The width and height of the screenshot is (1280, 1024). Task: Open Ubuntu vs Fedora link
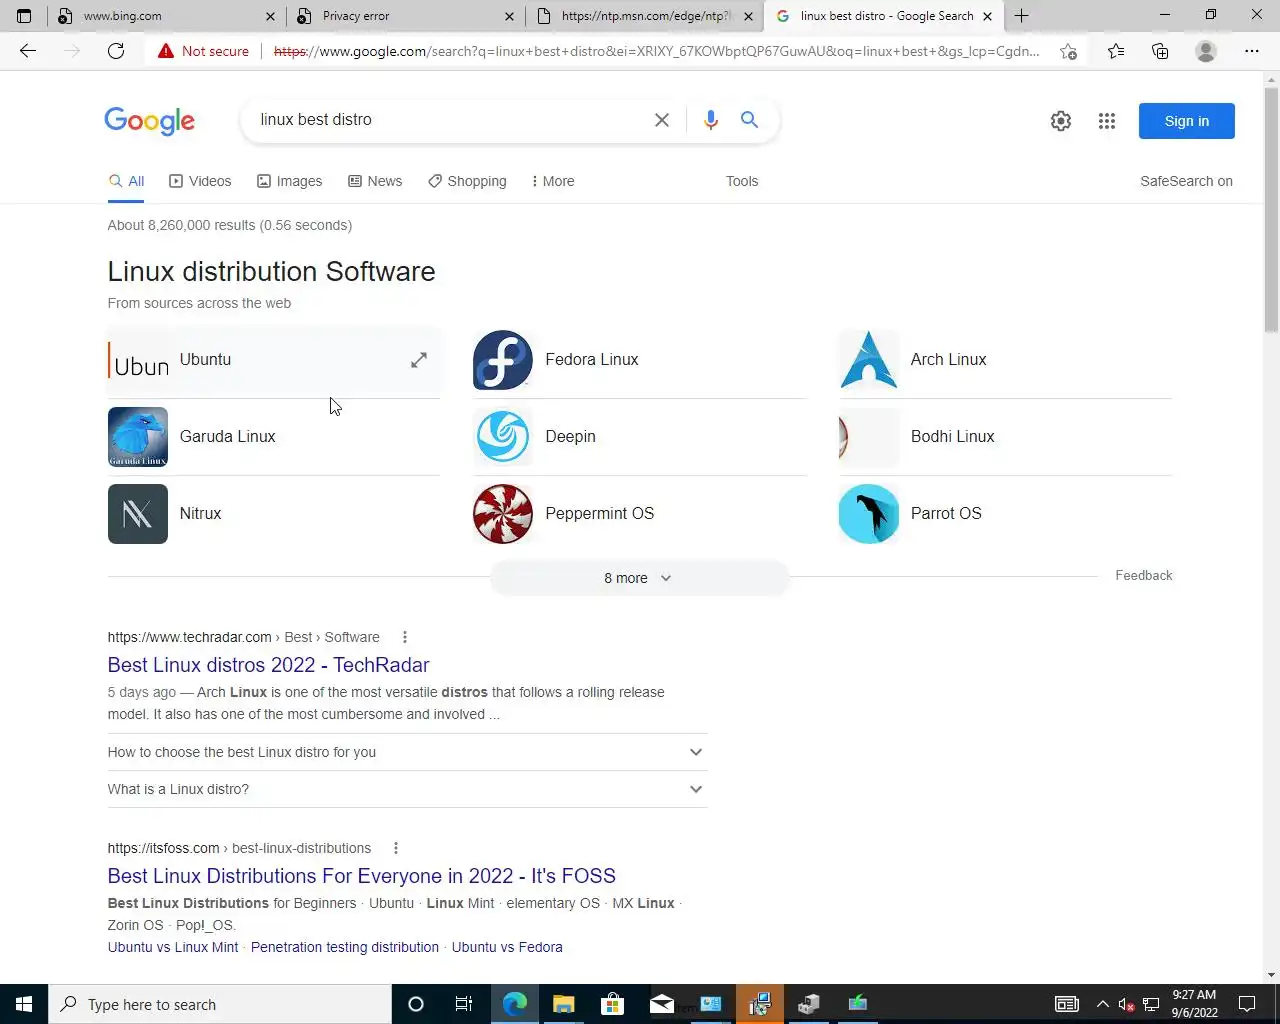pos(507,947)
